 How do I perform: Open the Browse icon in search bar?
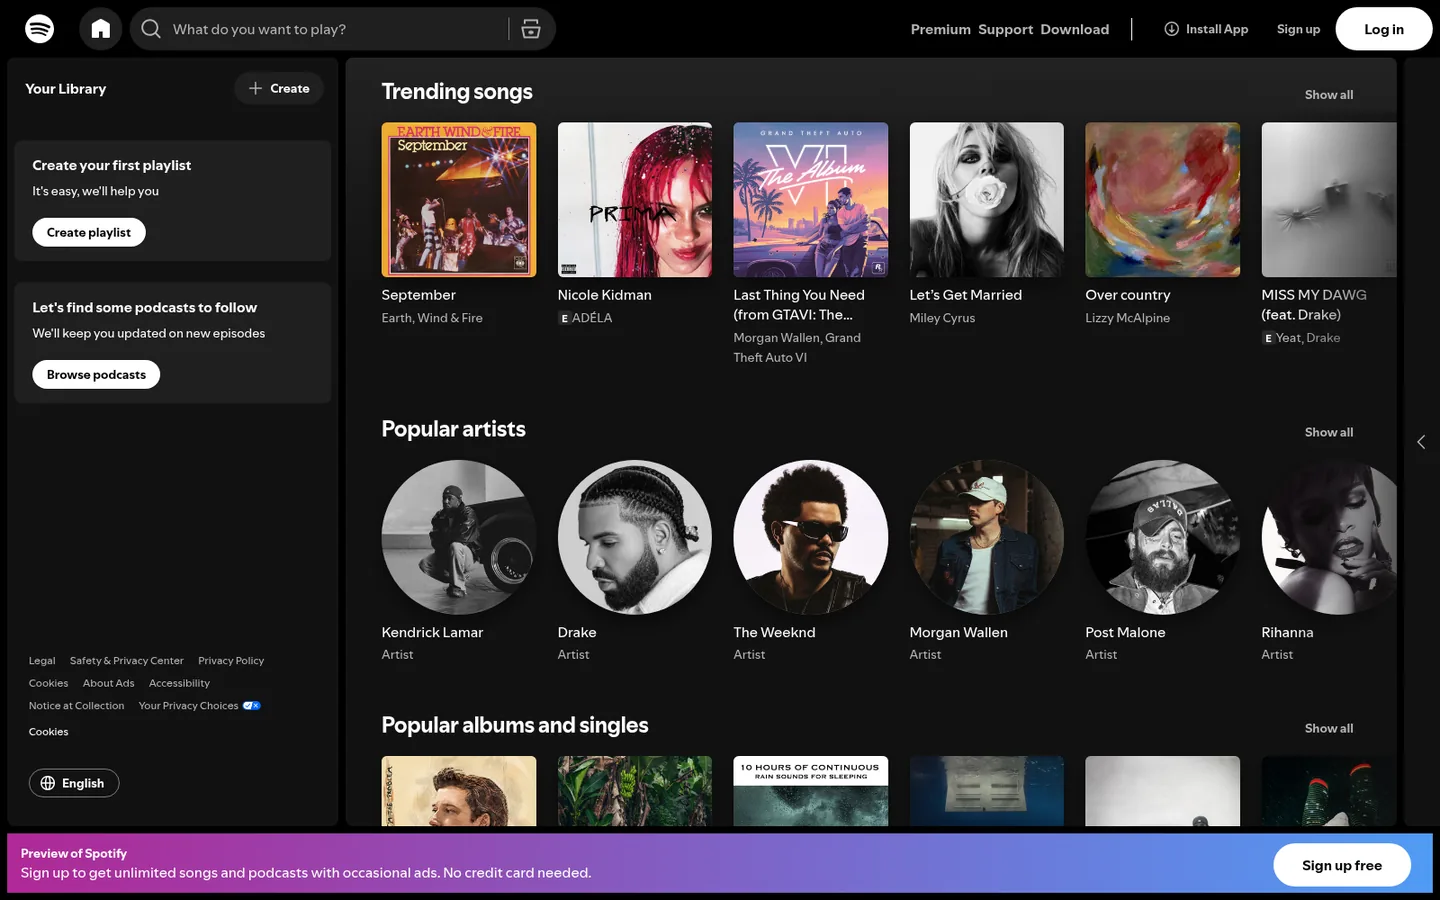[x=531, y=29]
